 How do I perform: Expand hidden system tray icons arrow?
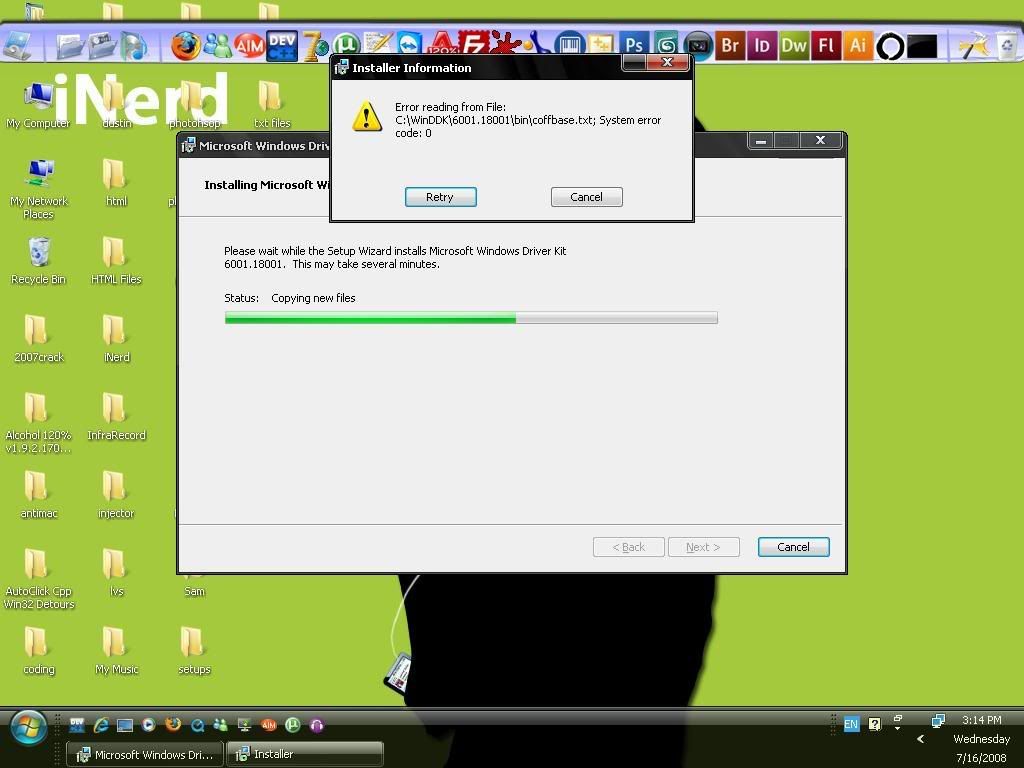point(921,740)
